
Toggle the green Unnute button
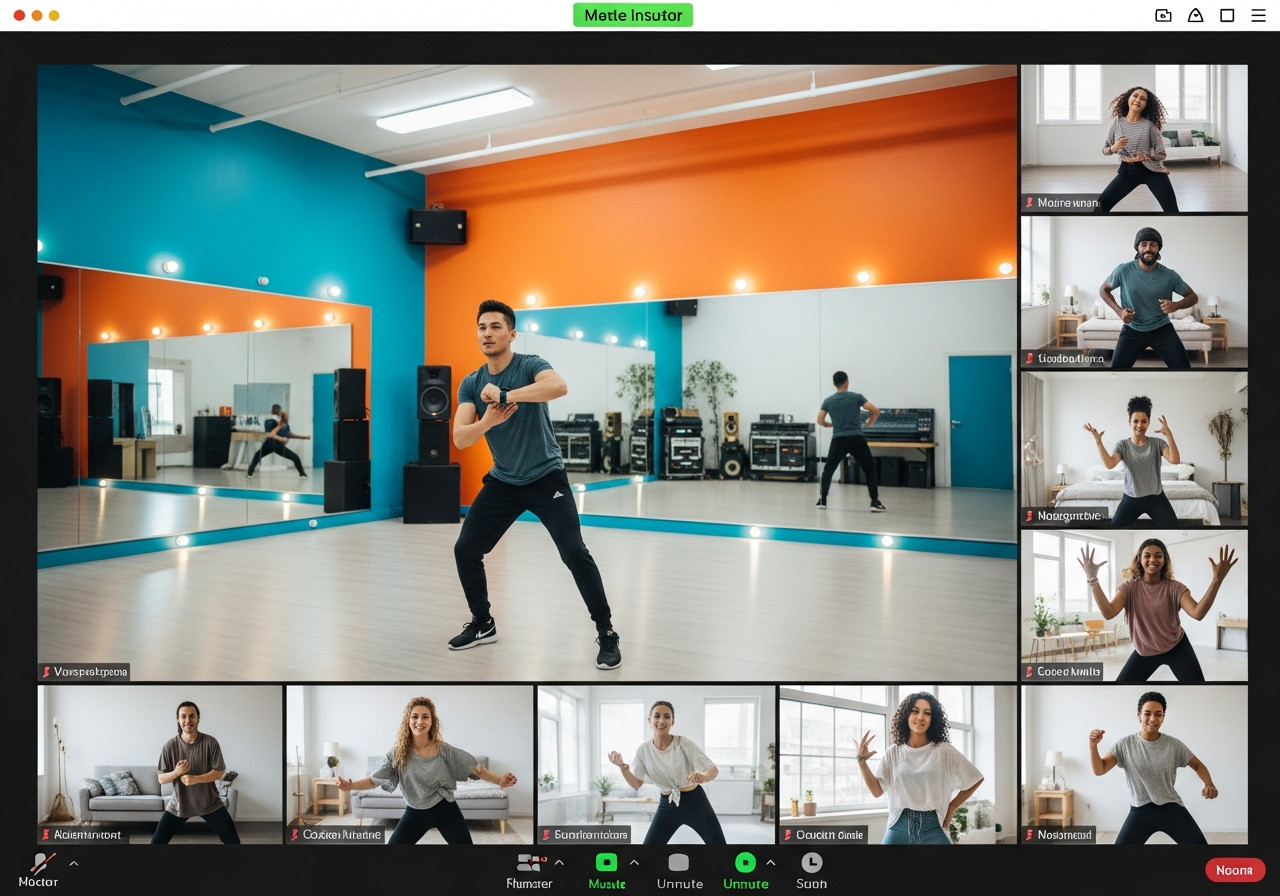pos(745,863)
